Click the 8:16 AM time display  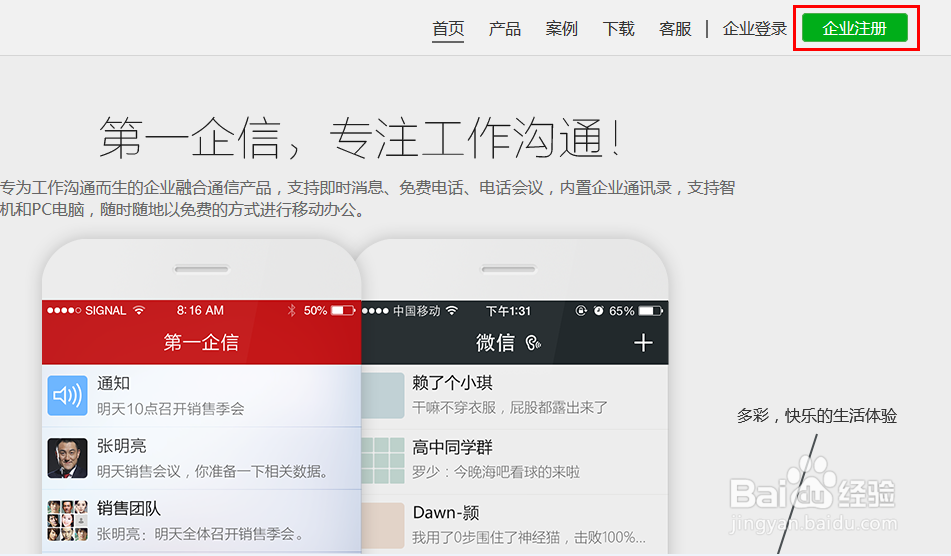pyautogui.click(x=200, y=310)
